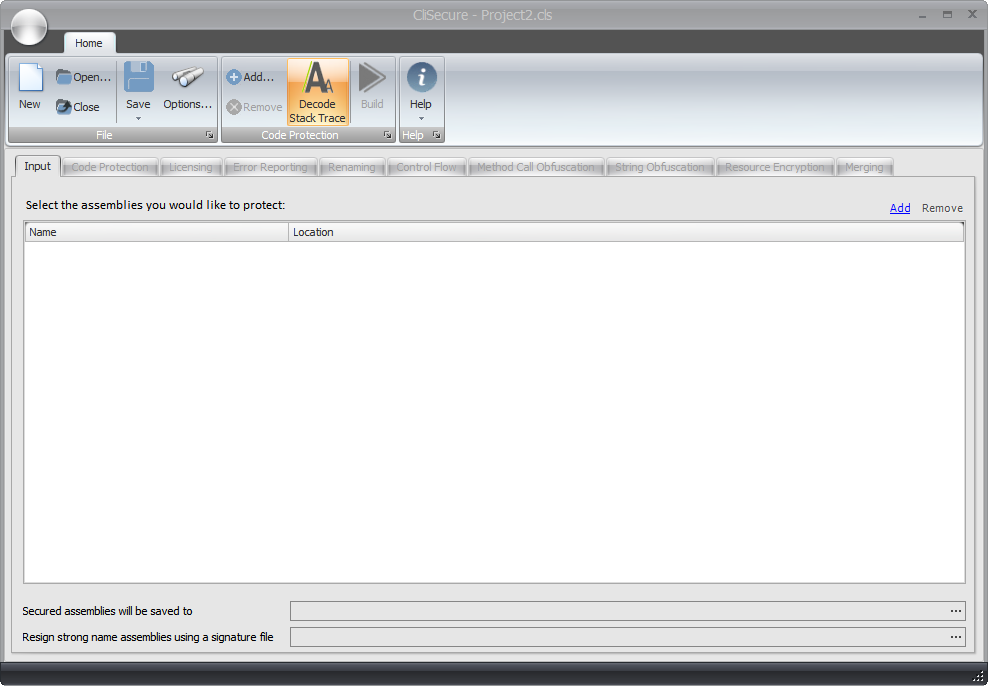This screenshot has width=988, height=686.
Task: Select the Home ribbon tab
Action: coord(89,43)
